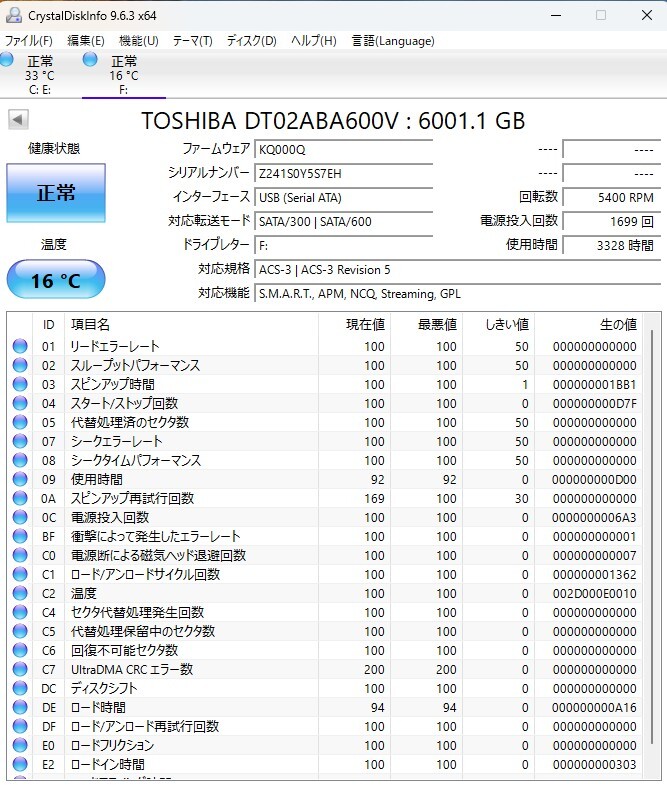Click the status orb for attribute 07
Image resolution: width=667 pixels, height=785 pixels.
pos(20,442)
